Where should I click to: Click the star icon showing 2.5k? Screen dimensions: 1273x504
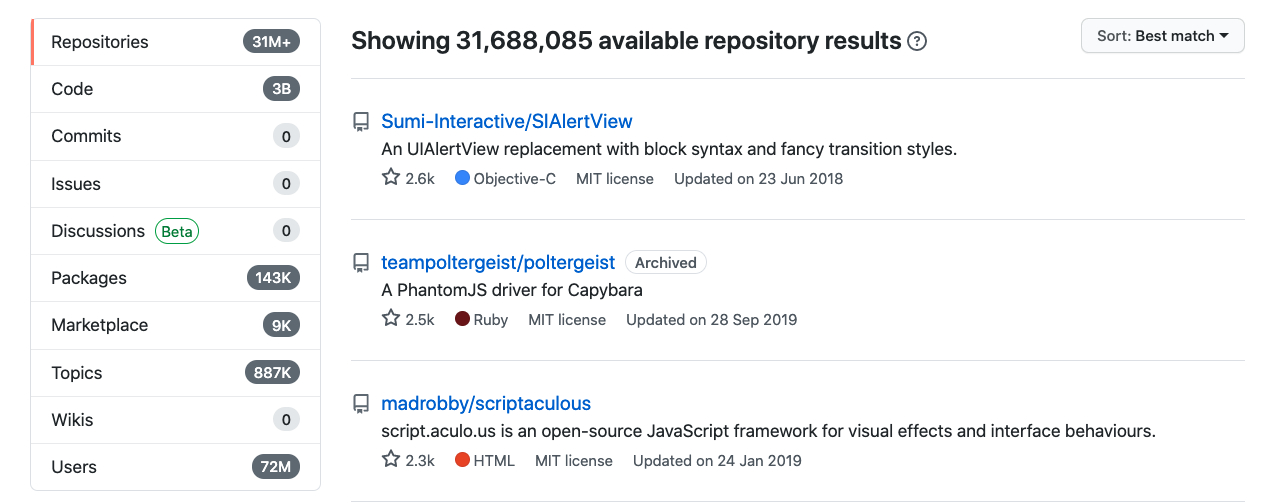pyautogui.click(x=391, y=319)
